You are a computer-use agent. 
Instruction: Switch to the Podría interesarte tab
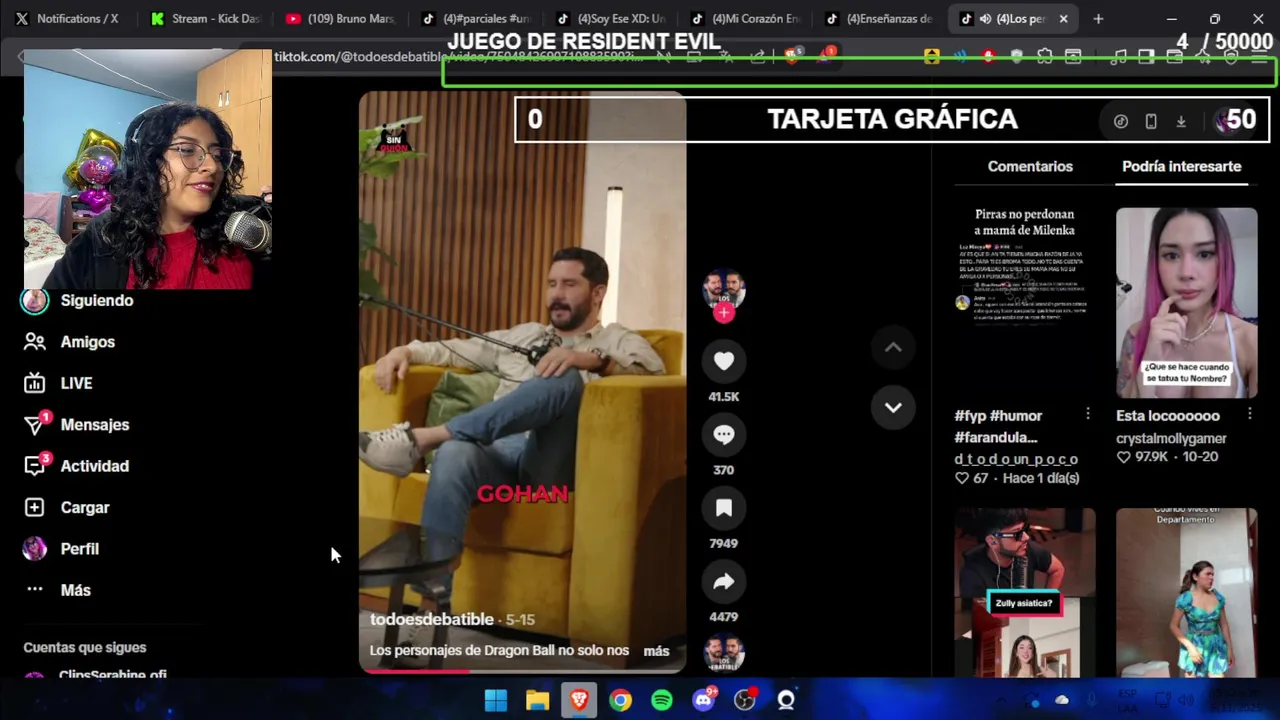click(x=1181, y=167)
